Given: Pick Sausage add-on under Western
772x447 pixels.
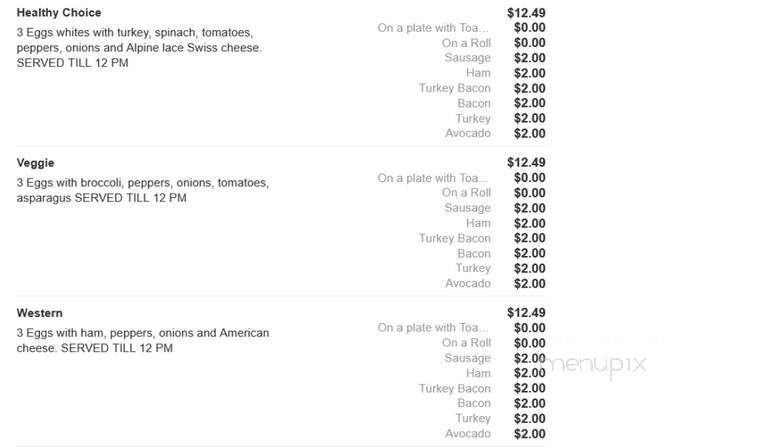Looking at the screenshot, I should pos(467,358).
